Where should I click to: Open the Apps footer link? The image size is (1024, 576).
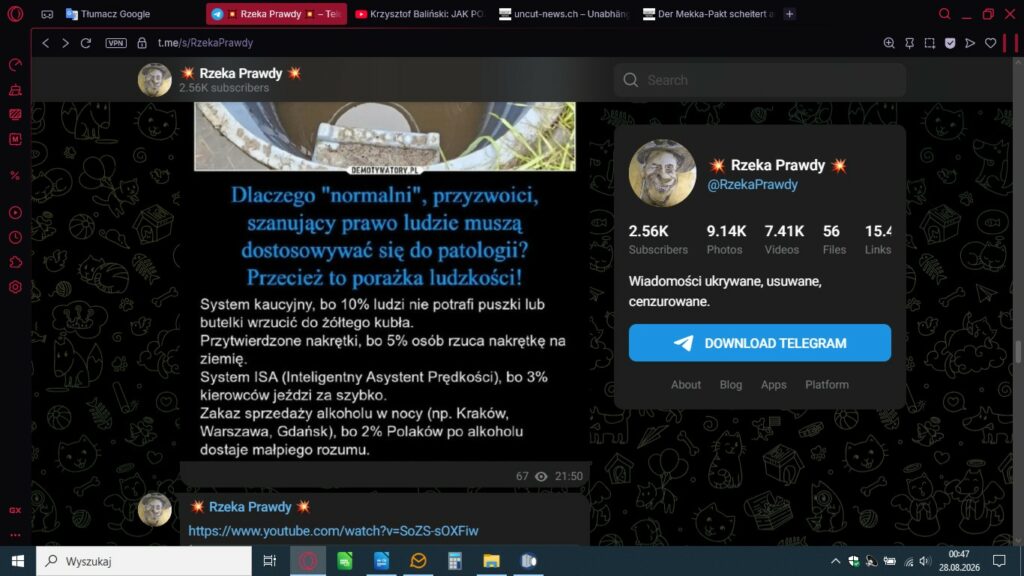[773, 385]
